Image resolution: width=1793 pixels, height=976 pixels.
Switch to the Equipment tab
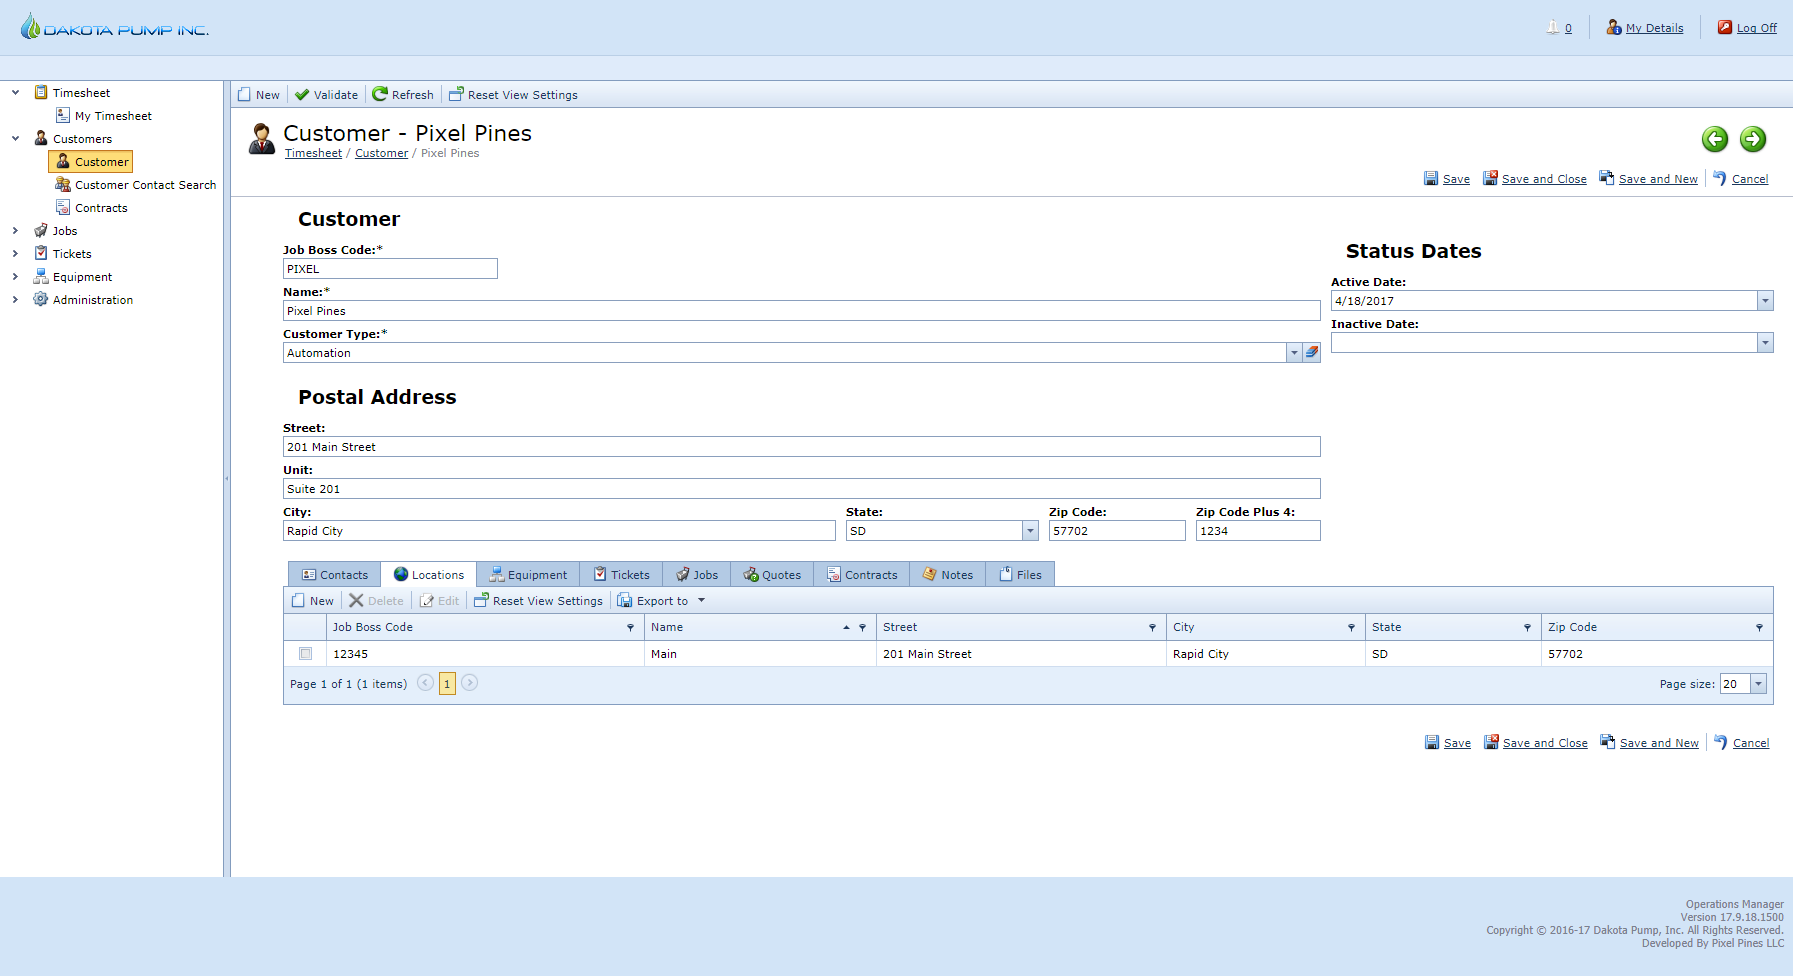point(528,575)
